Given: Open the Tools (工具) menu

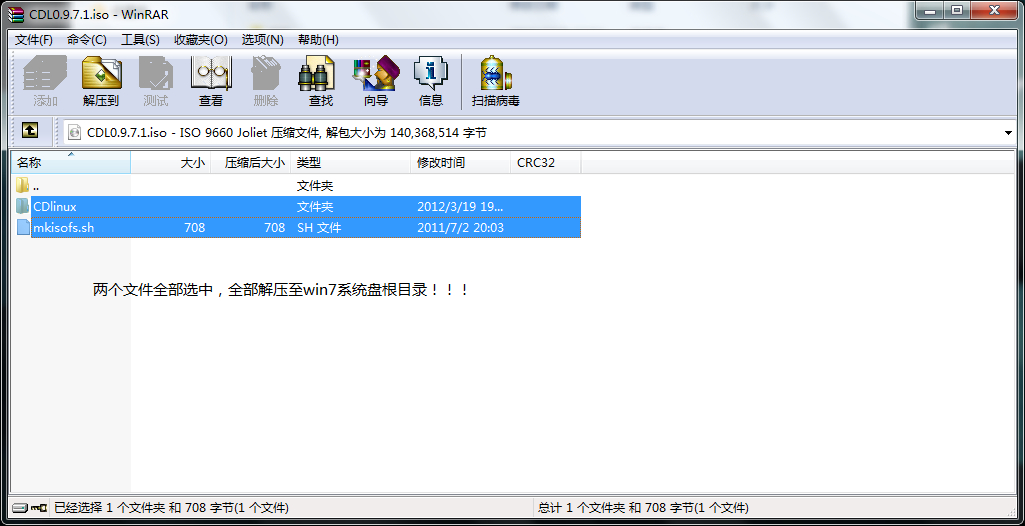Looking at the screenshot, I should (x=141, y=40).
